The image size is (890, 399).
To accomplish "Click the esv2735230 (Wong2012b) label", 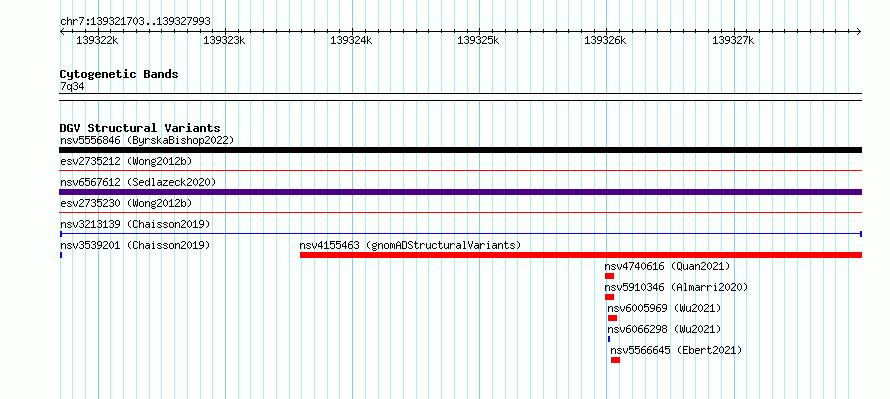I will click(126, 203).
